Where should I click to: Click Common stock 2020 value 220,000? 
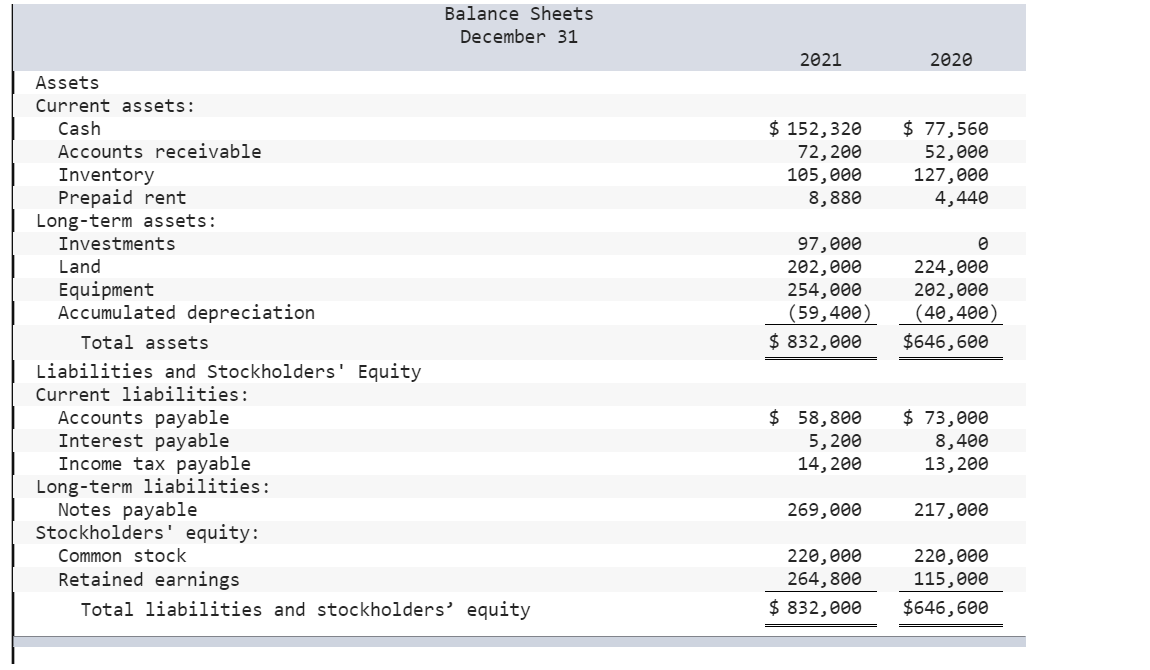(951, 556)
